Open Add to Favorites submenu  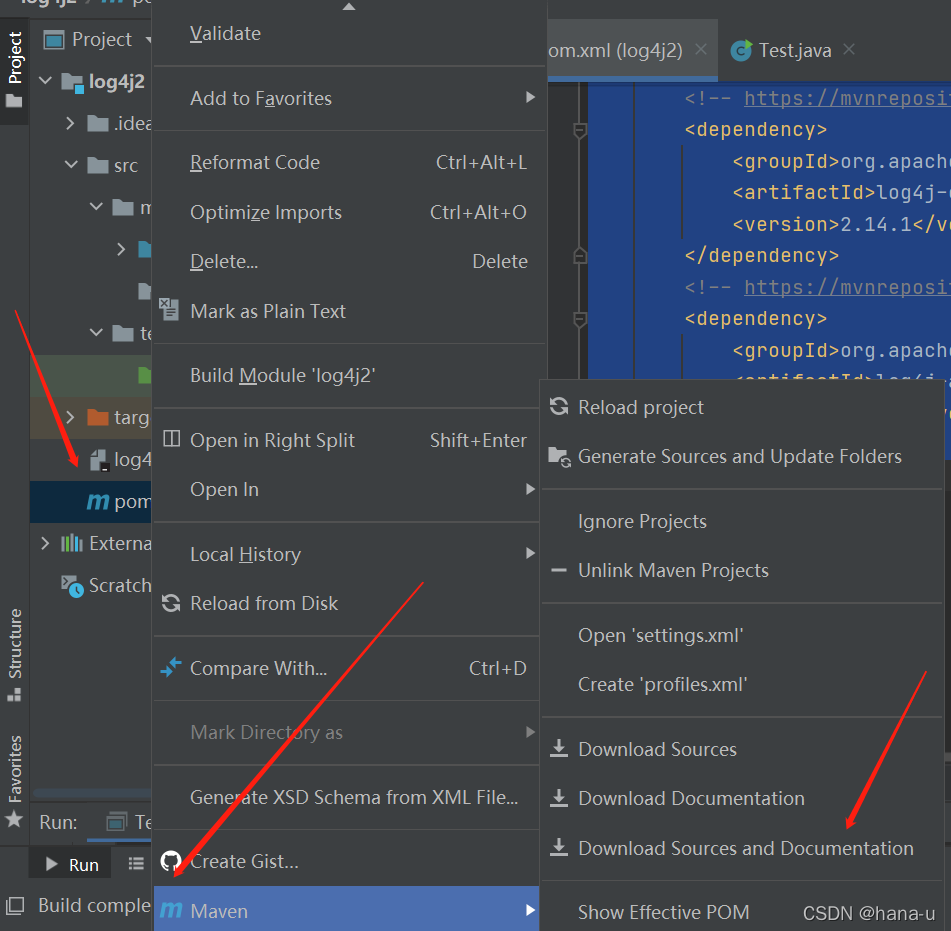tap(349, 98)
